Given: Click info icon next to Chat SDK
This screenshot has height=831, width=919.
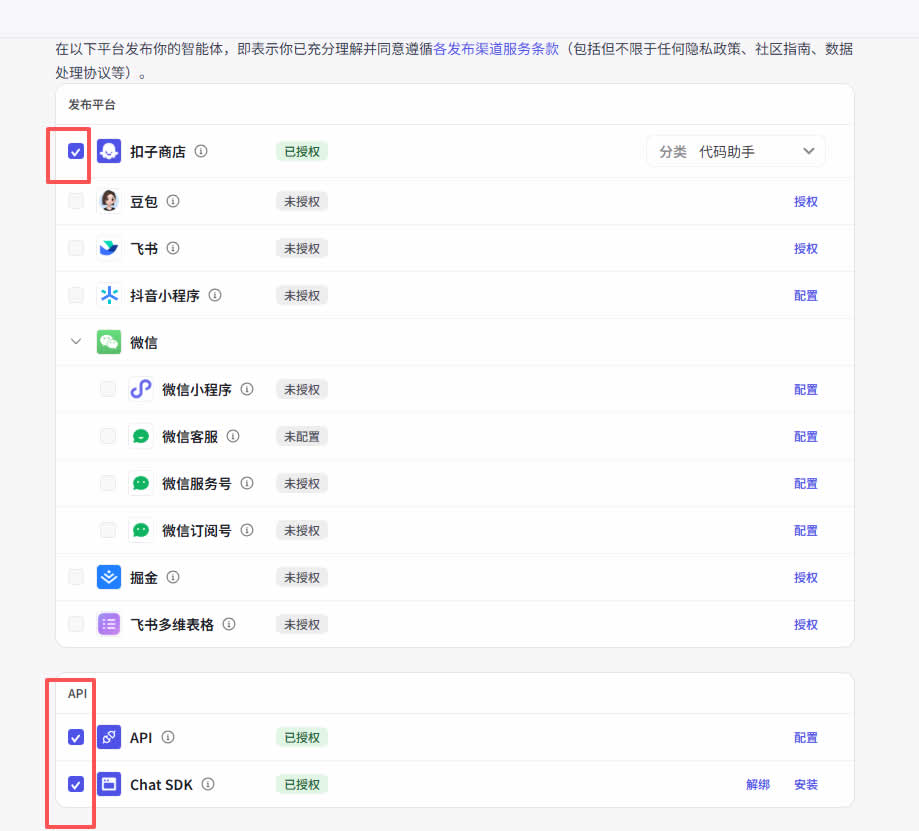Looking at the screenshot, I should 208,785.
